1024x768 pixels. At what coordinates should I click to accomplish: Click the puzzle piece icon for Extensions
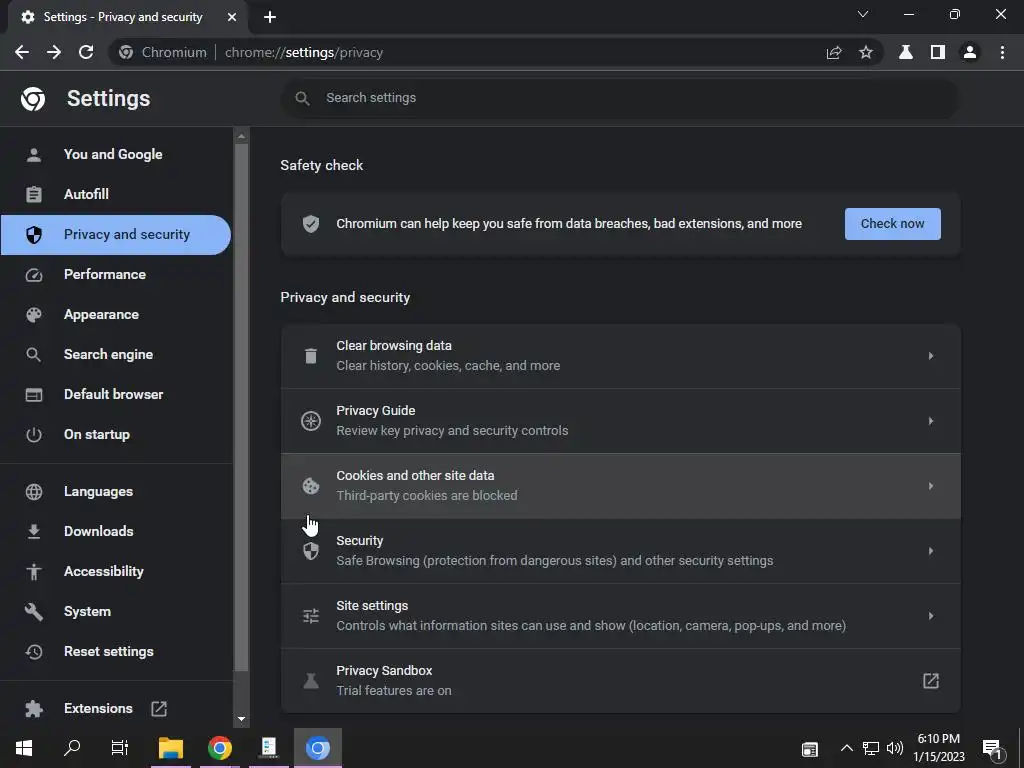coord(34,709)
